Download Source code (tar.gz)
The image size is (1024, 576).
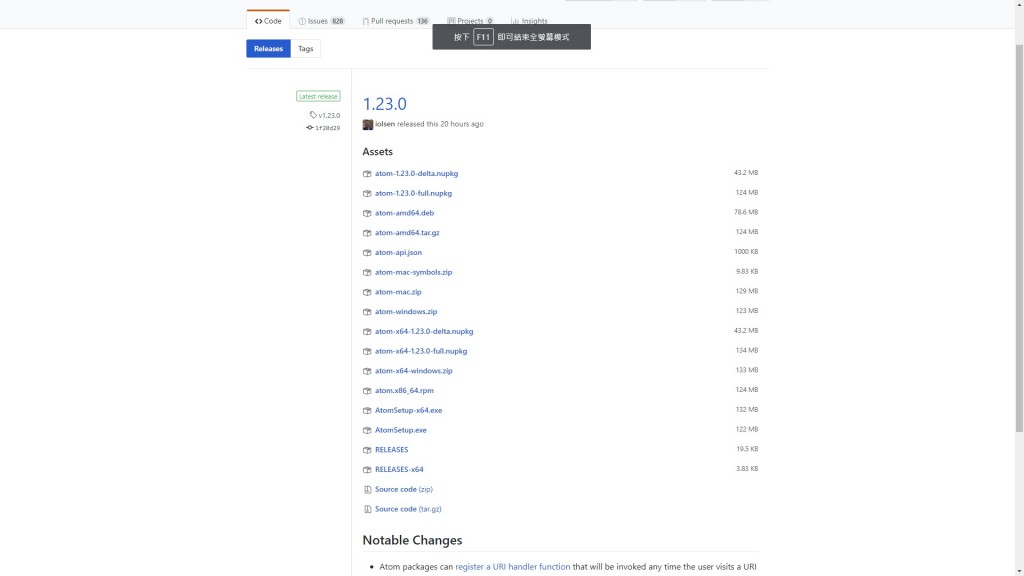(408, 509)
